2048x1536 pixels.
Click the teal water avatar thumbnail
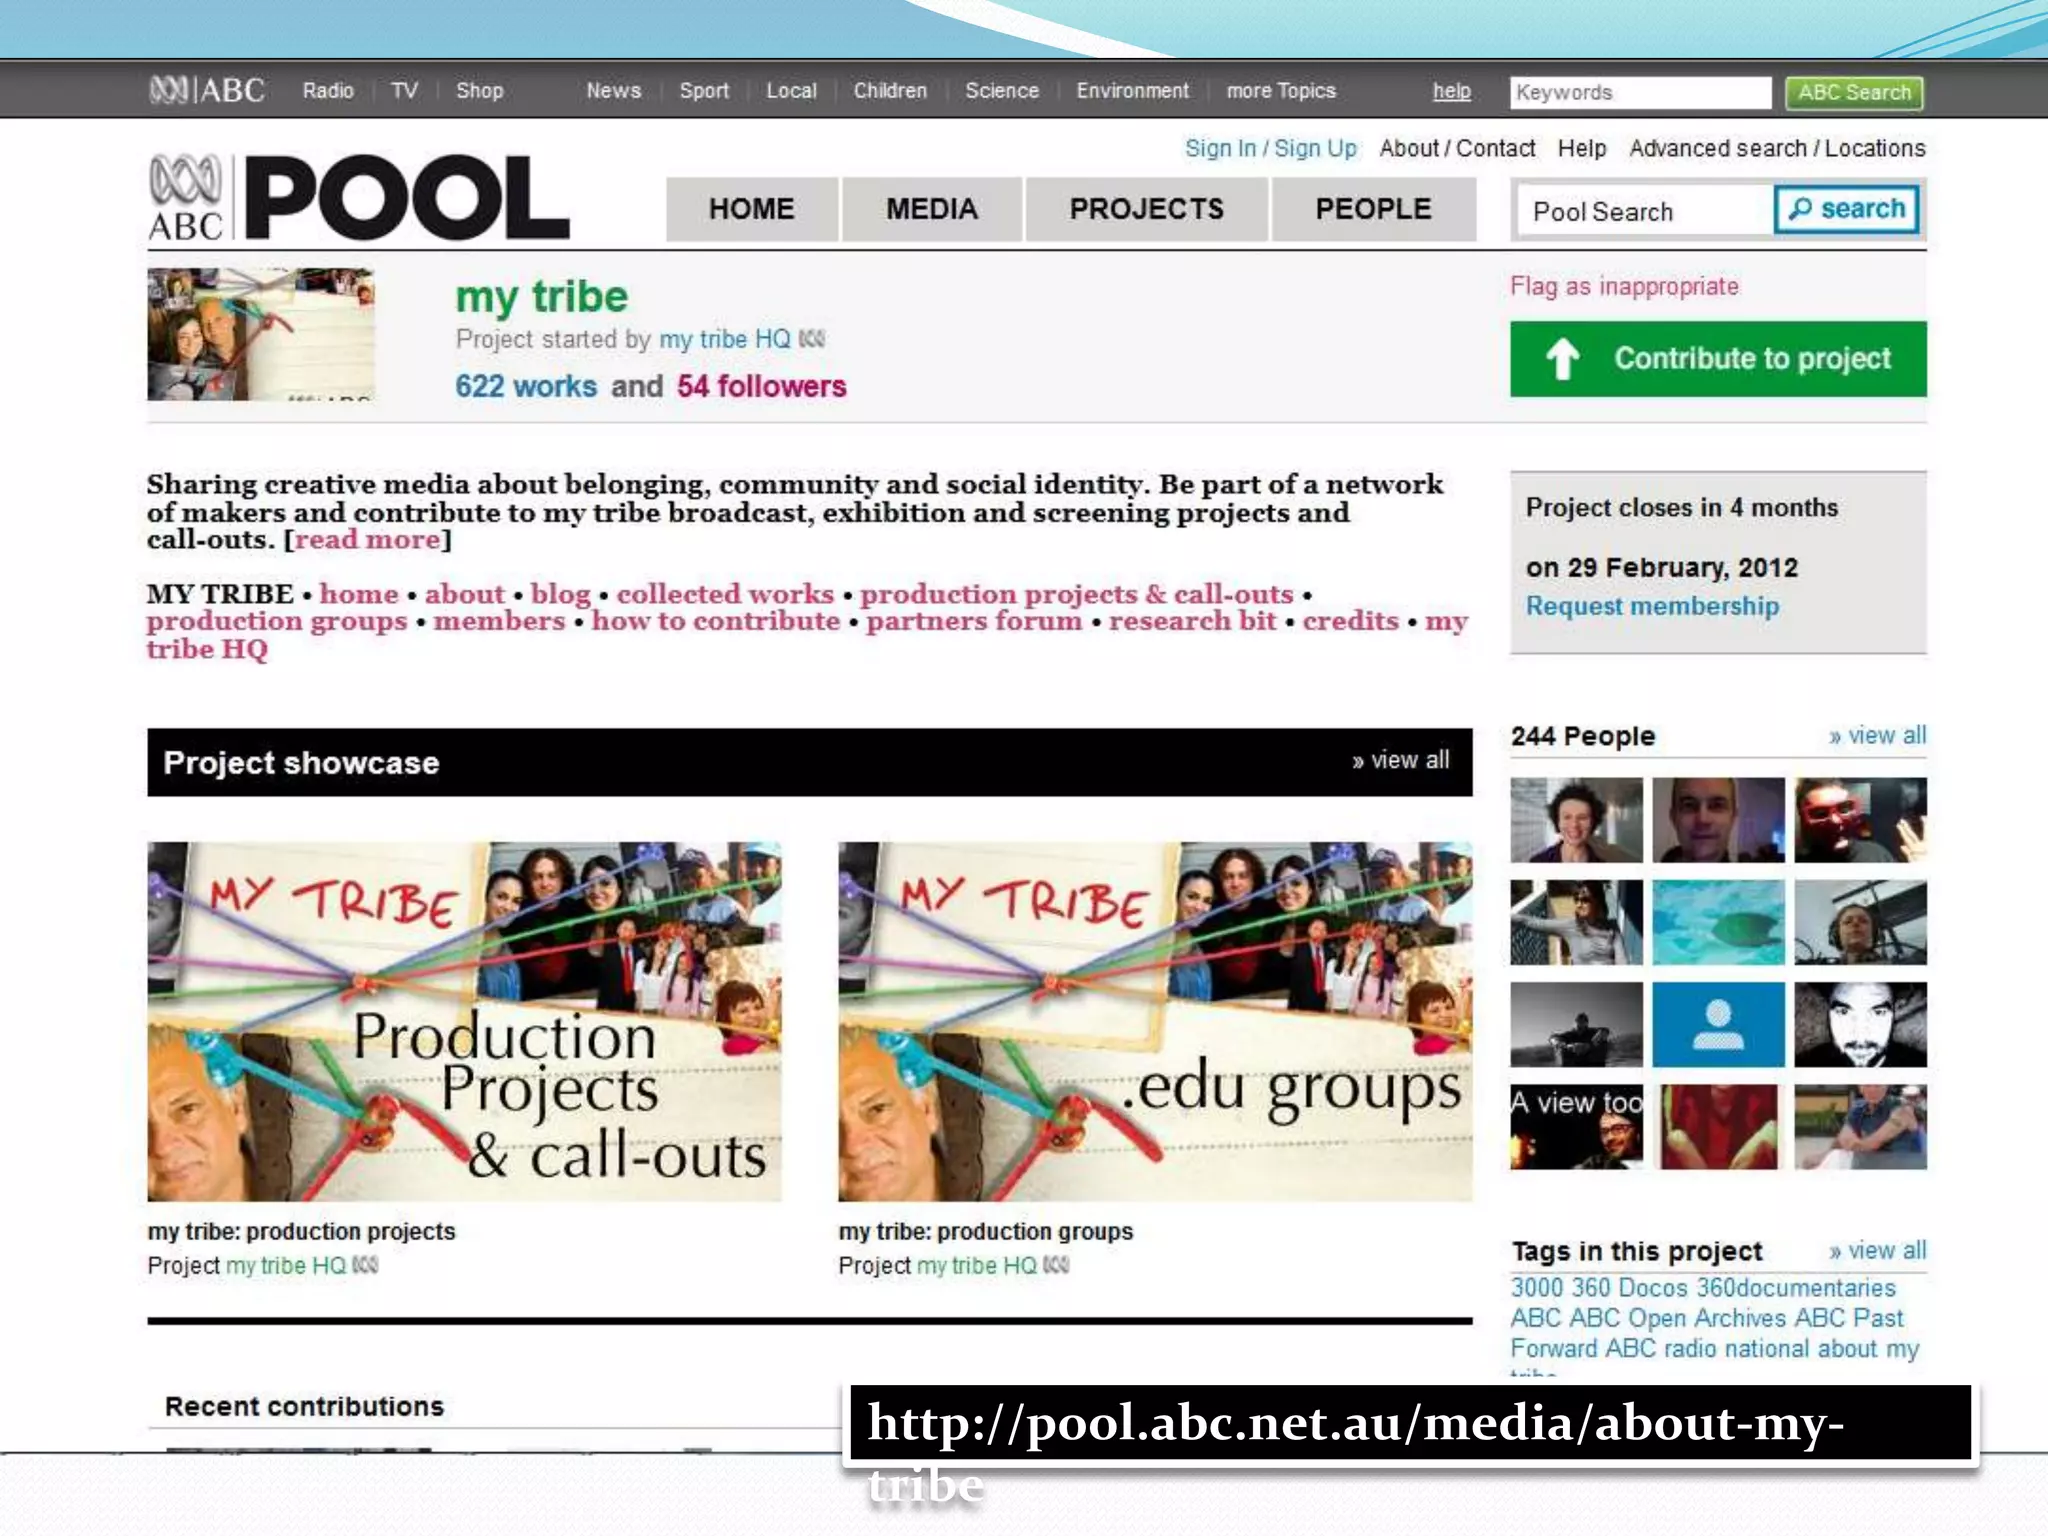click(1718, 922)
